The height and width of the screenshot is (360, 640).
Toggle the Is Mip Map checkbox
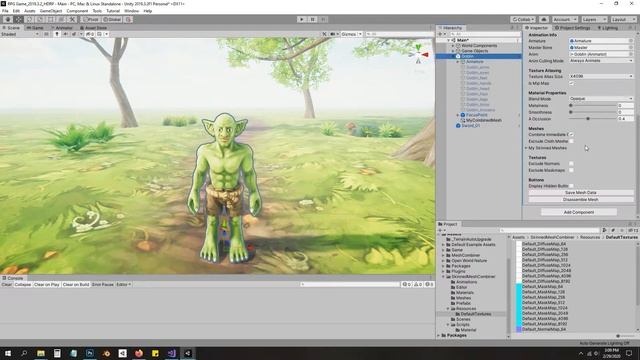571,83
